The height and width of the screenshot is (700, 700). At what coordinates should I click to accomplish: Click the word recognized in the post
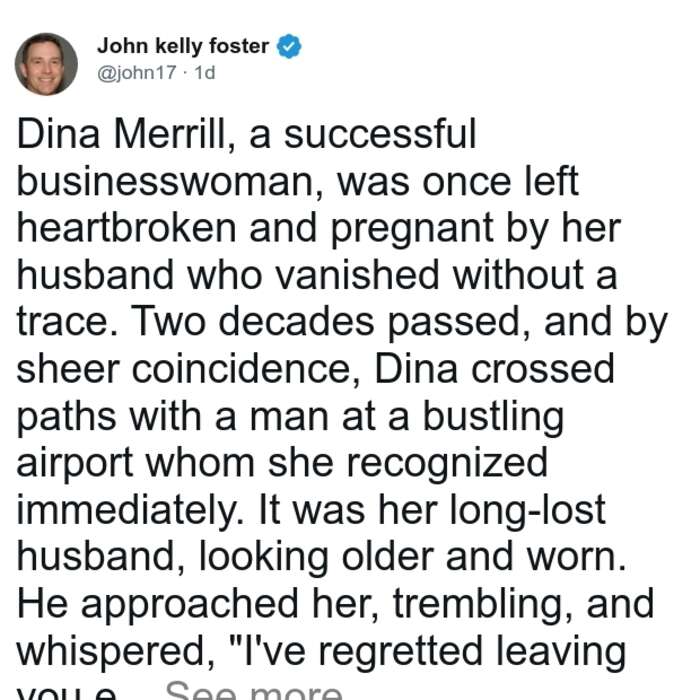[x=447, y=462]
